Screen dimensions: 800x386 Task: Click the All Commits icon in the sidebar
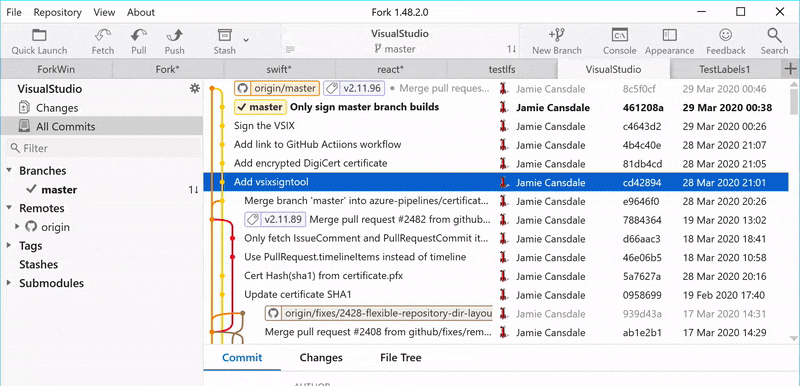[x=24, y=126]
